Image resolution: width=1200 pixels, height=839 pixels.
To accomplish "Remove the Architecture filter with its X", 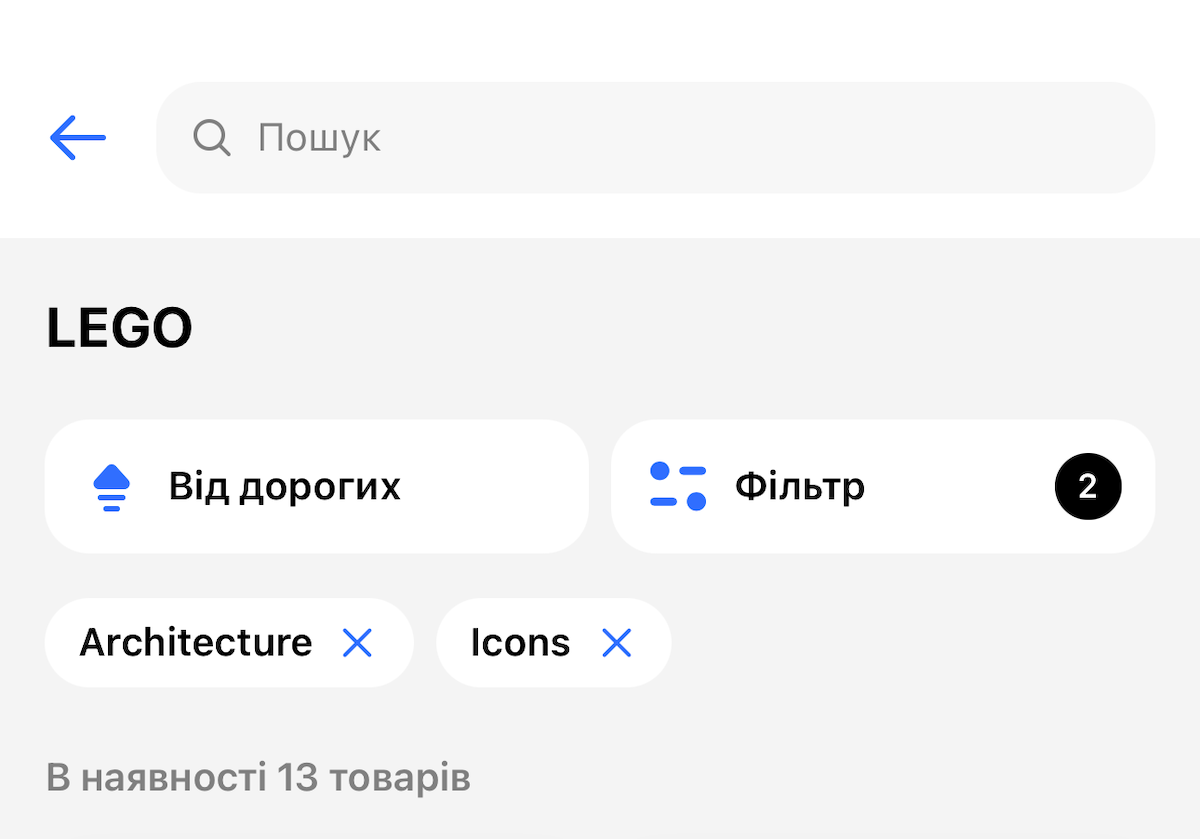I will 357,643.
